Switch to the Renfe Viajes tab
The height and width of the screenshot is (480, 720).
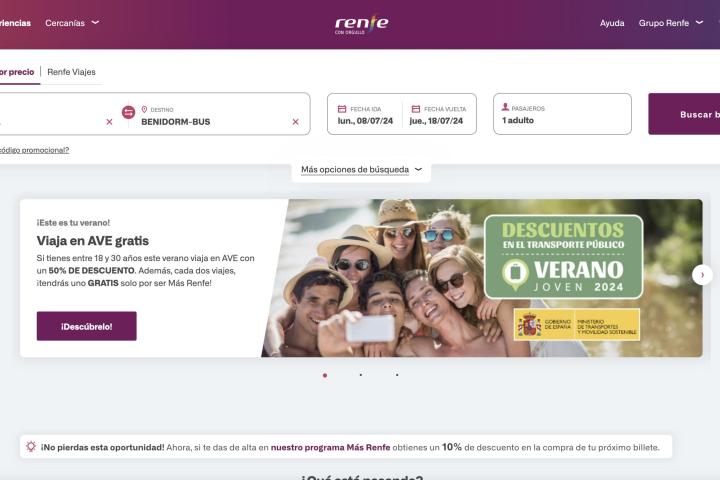(71, 72)
